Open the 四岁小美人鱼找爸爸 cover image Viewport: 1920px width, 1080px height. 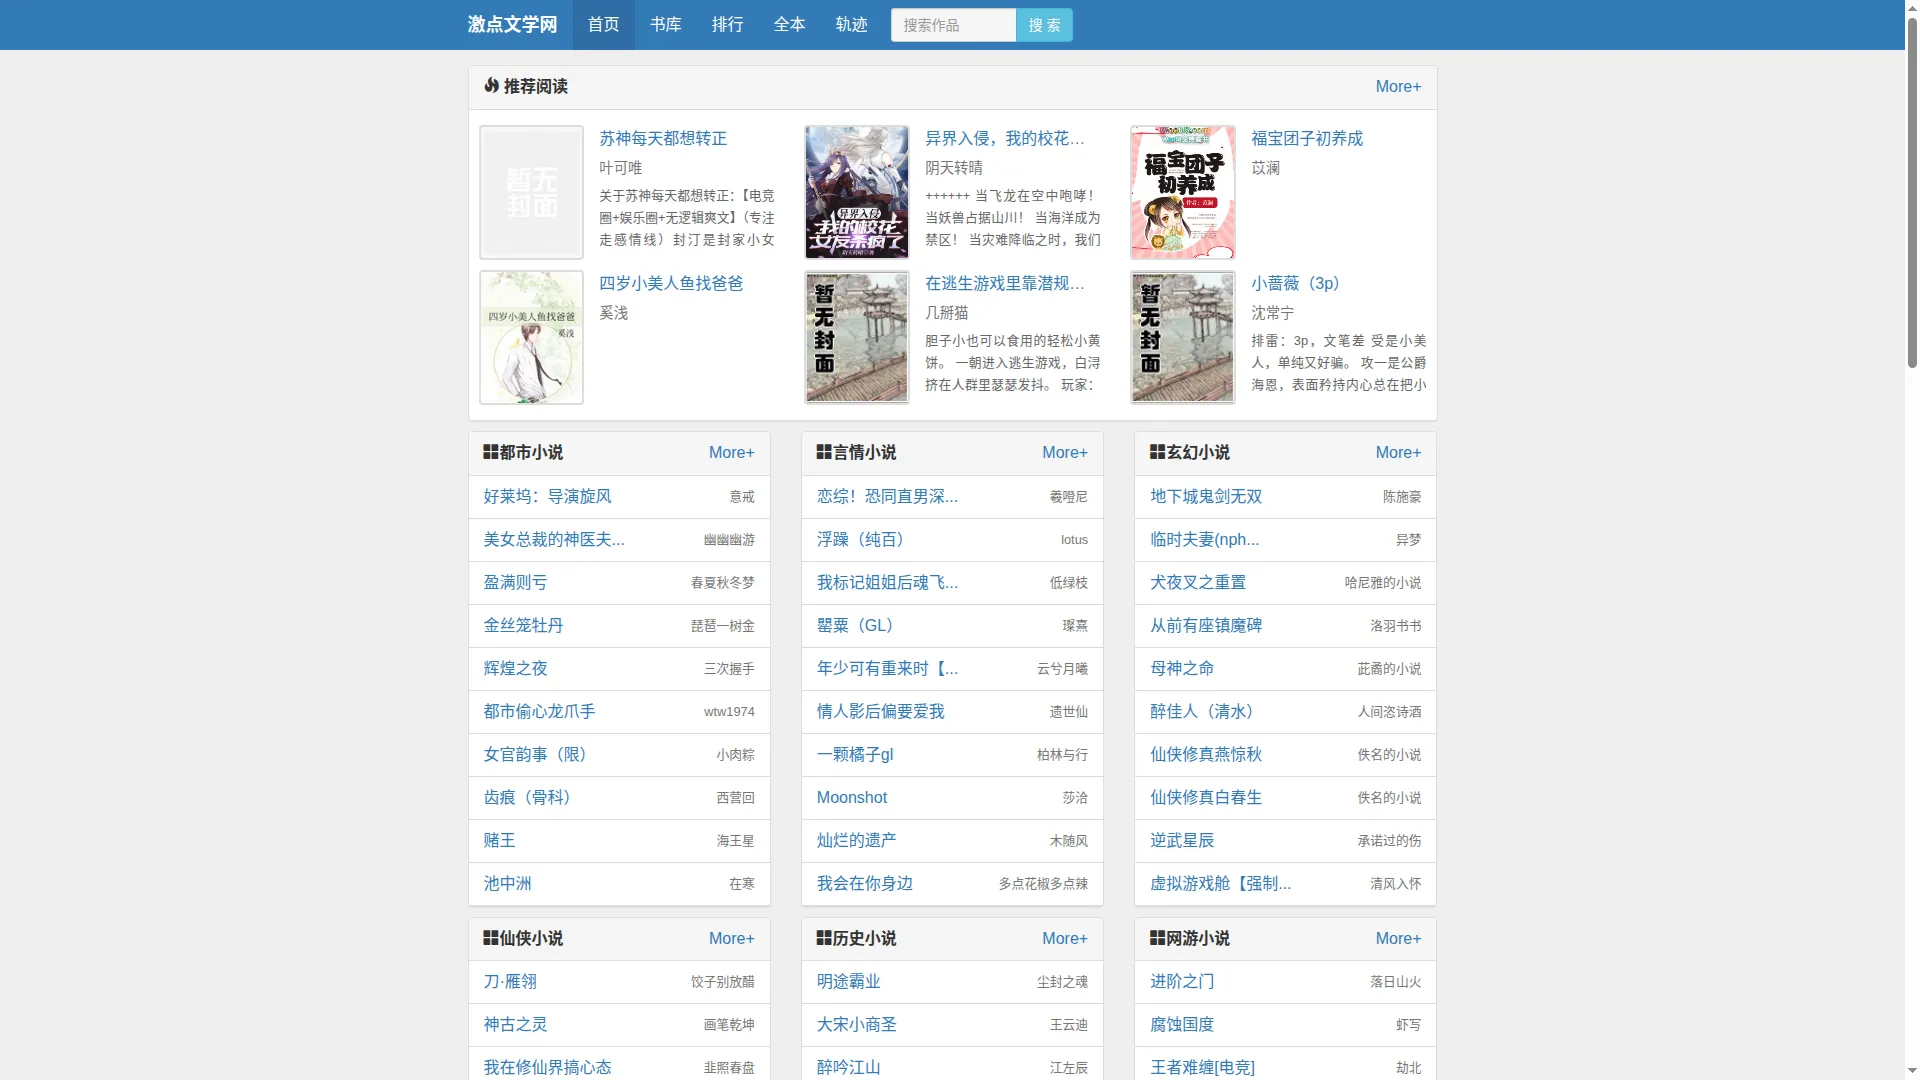point(531,337)
